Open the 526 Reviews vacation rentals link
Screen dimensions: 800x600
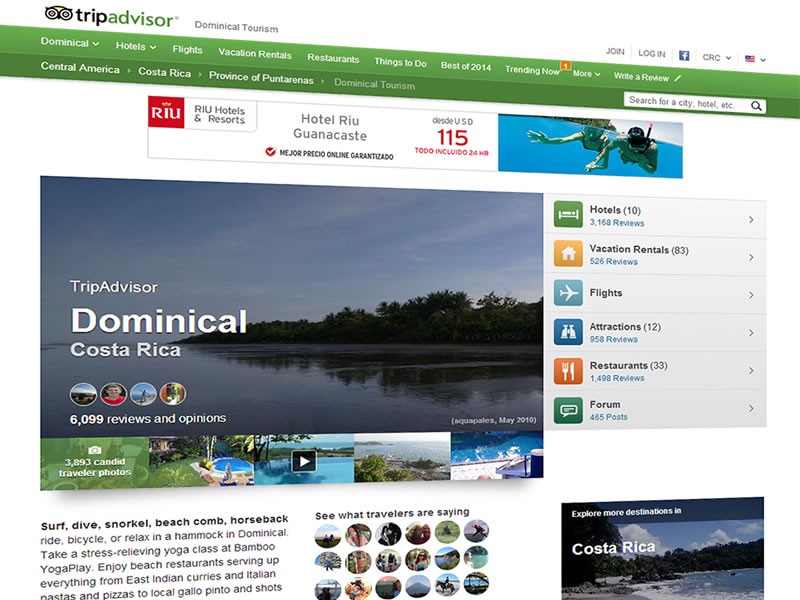click(614, 261)
